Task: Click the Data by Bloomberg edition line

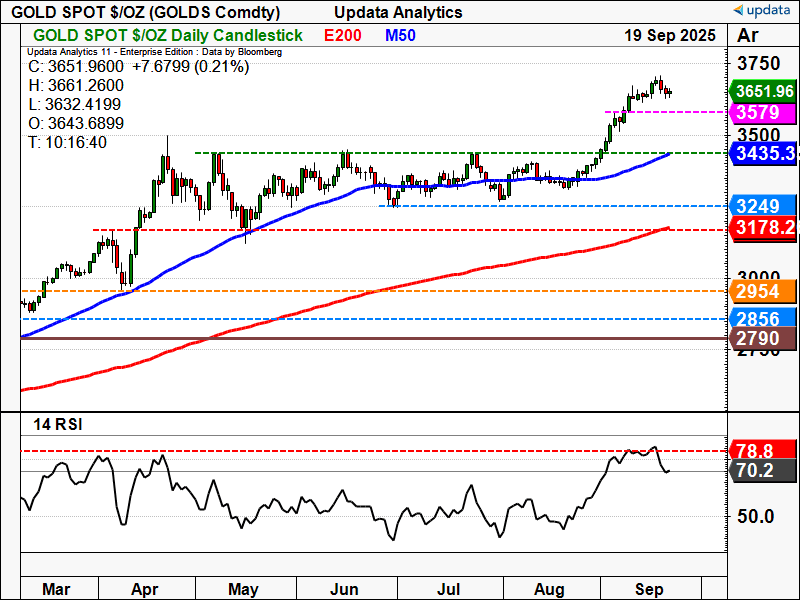Action: pos(155,52)
